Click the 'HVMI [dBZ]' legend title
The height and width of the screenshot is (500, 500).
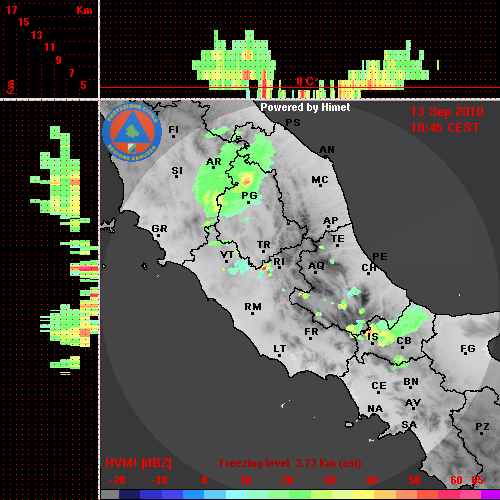click(138, 463)
